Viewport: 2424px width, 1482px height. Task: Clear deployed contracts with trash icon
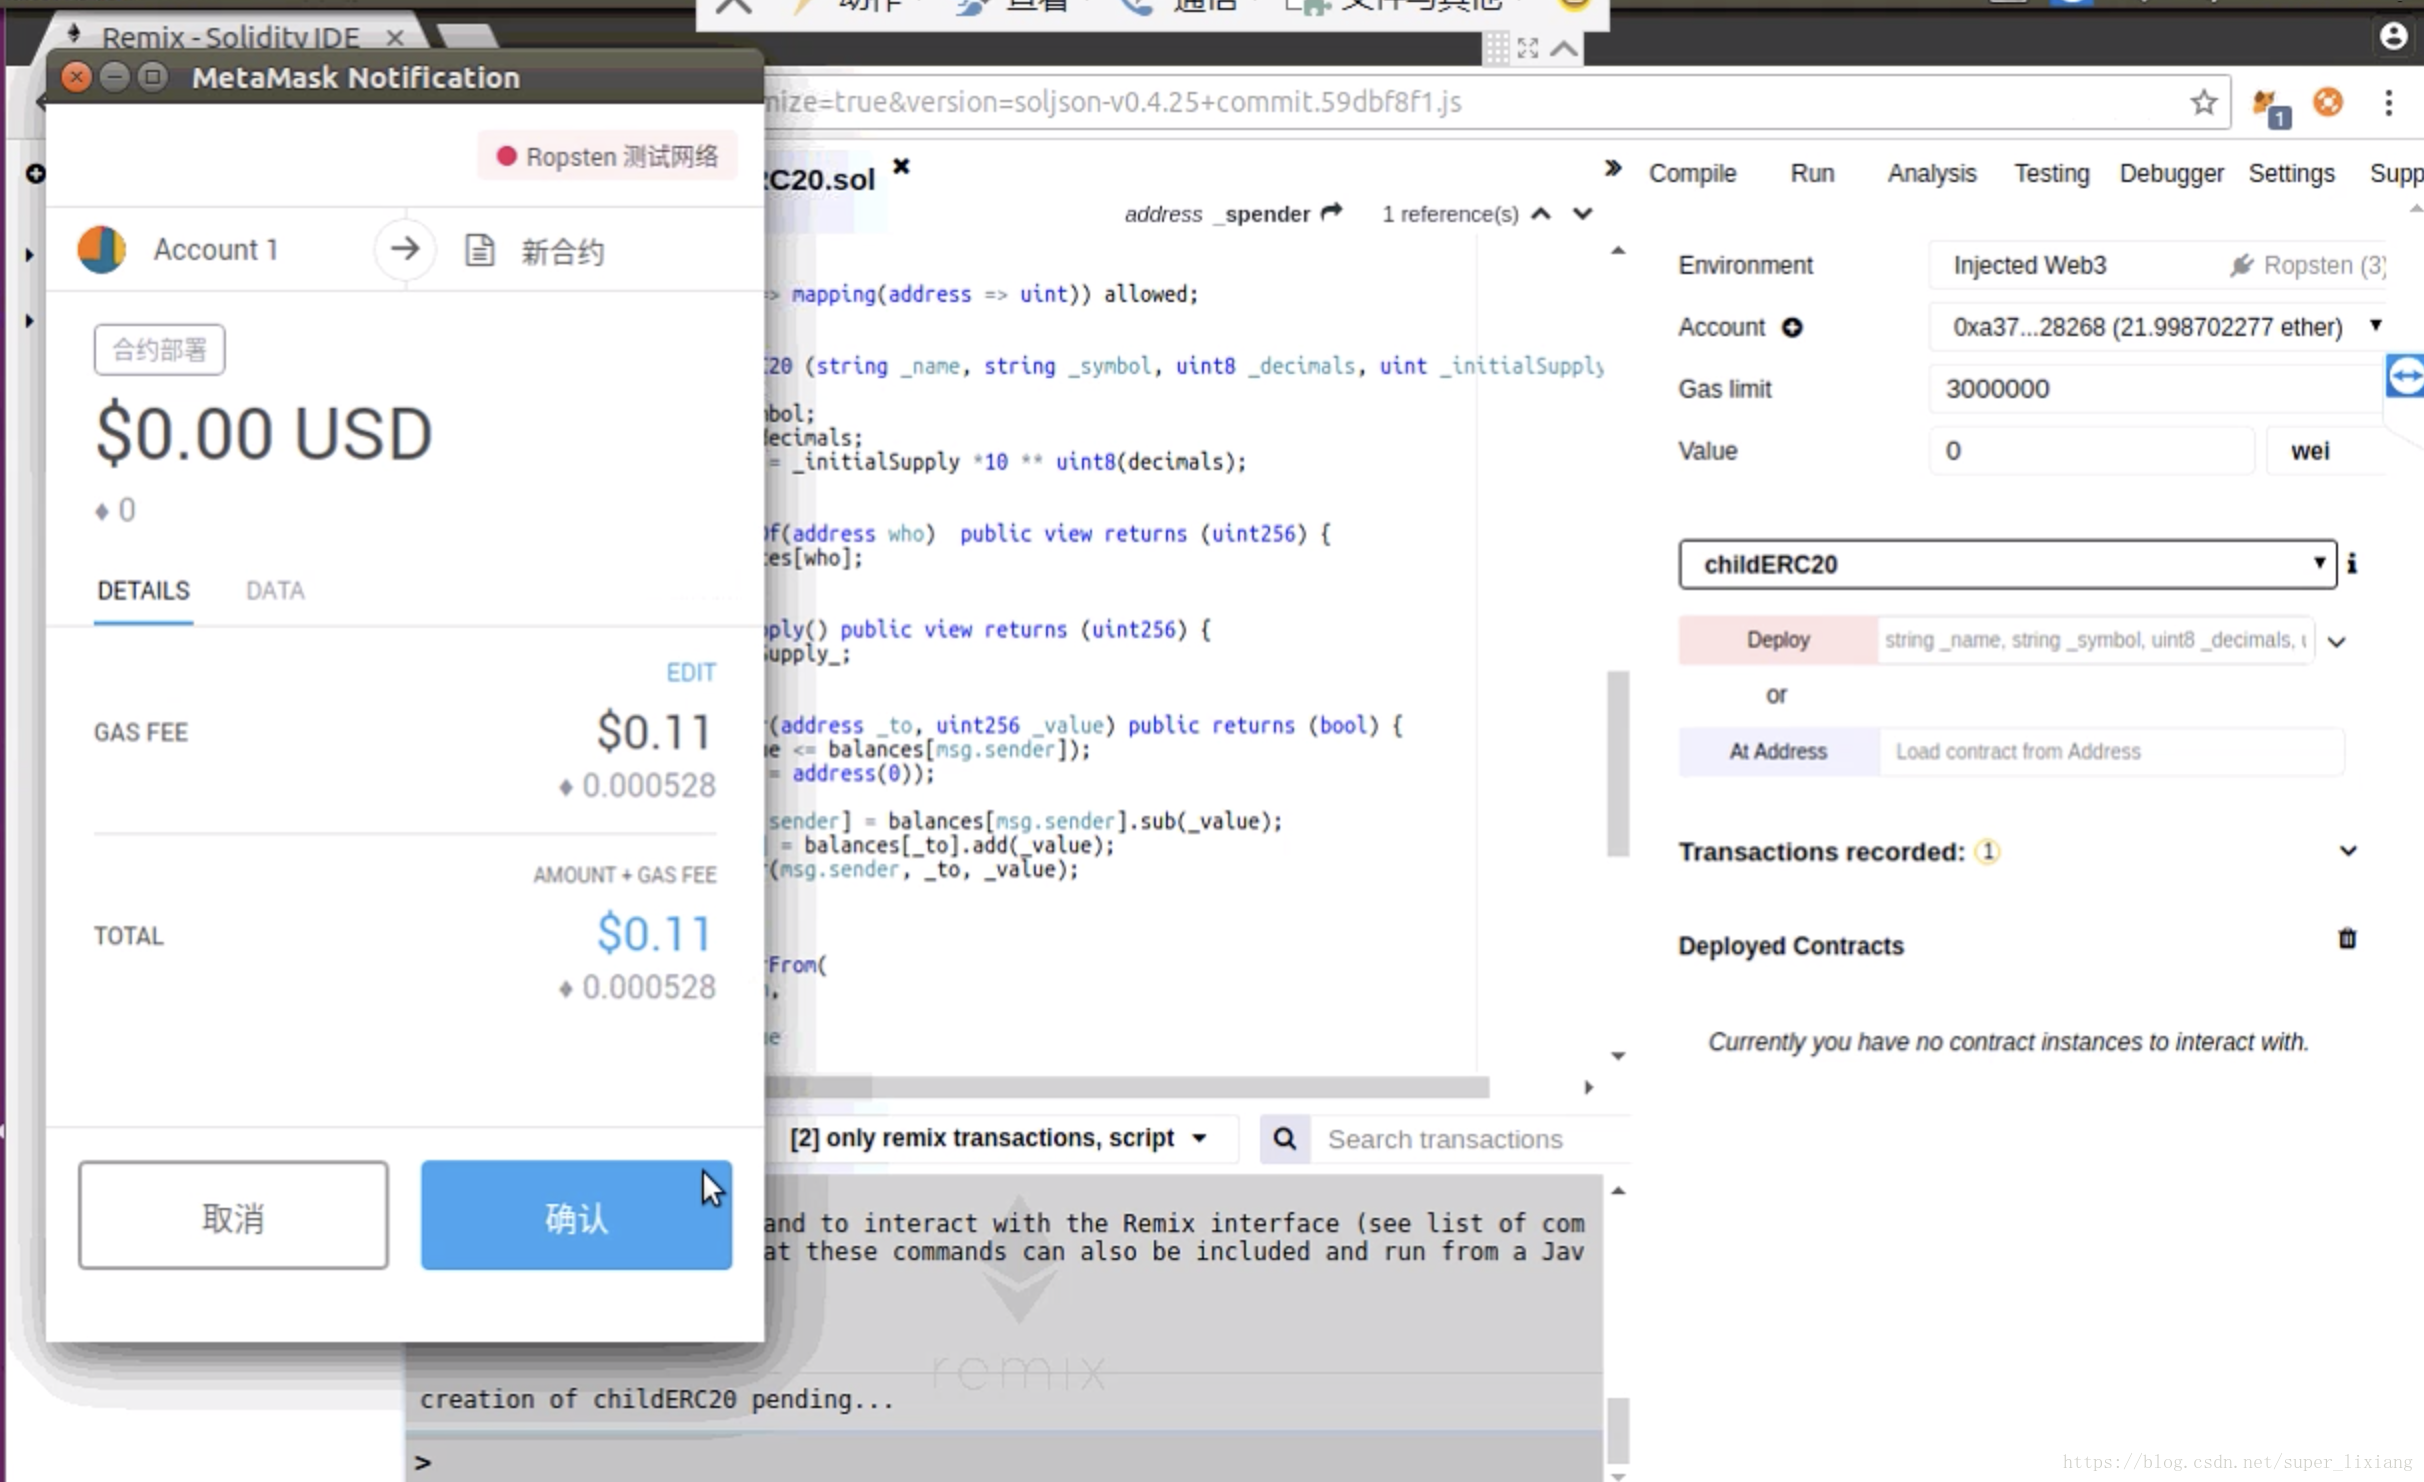[x=2347, y=938]
